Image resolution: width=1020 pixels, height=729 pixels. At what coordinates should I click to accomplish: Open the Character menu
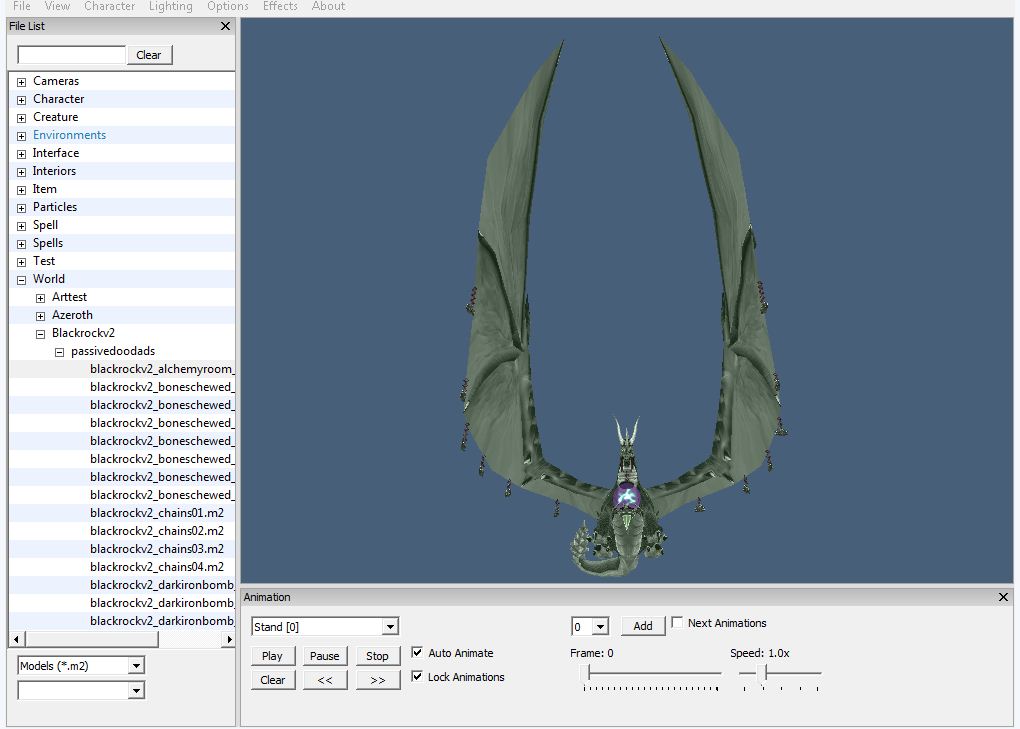click(109, 6)
